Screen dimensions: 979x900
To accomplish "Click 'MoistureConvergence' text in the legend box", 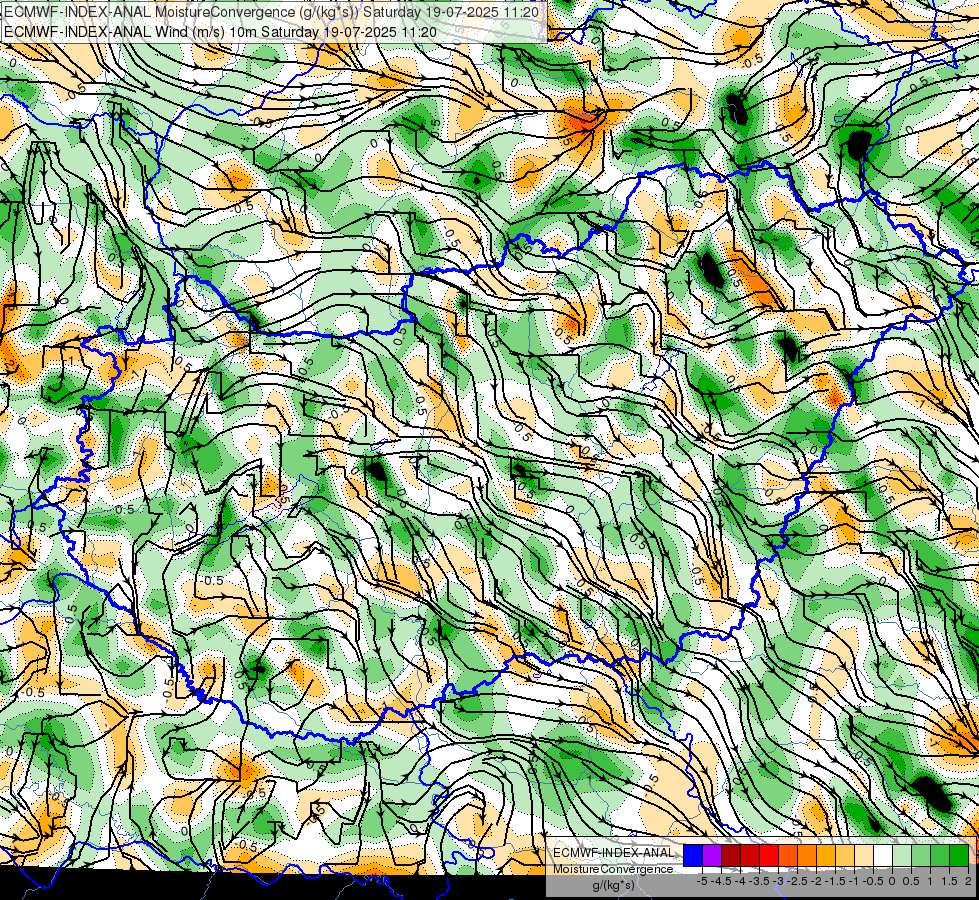I will [613, 869].
